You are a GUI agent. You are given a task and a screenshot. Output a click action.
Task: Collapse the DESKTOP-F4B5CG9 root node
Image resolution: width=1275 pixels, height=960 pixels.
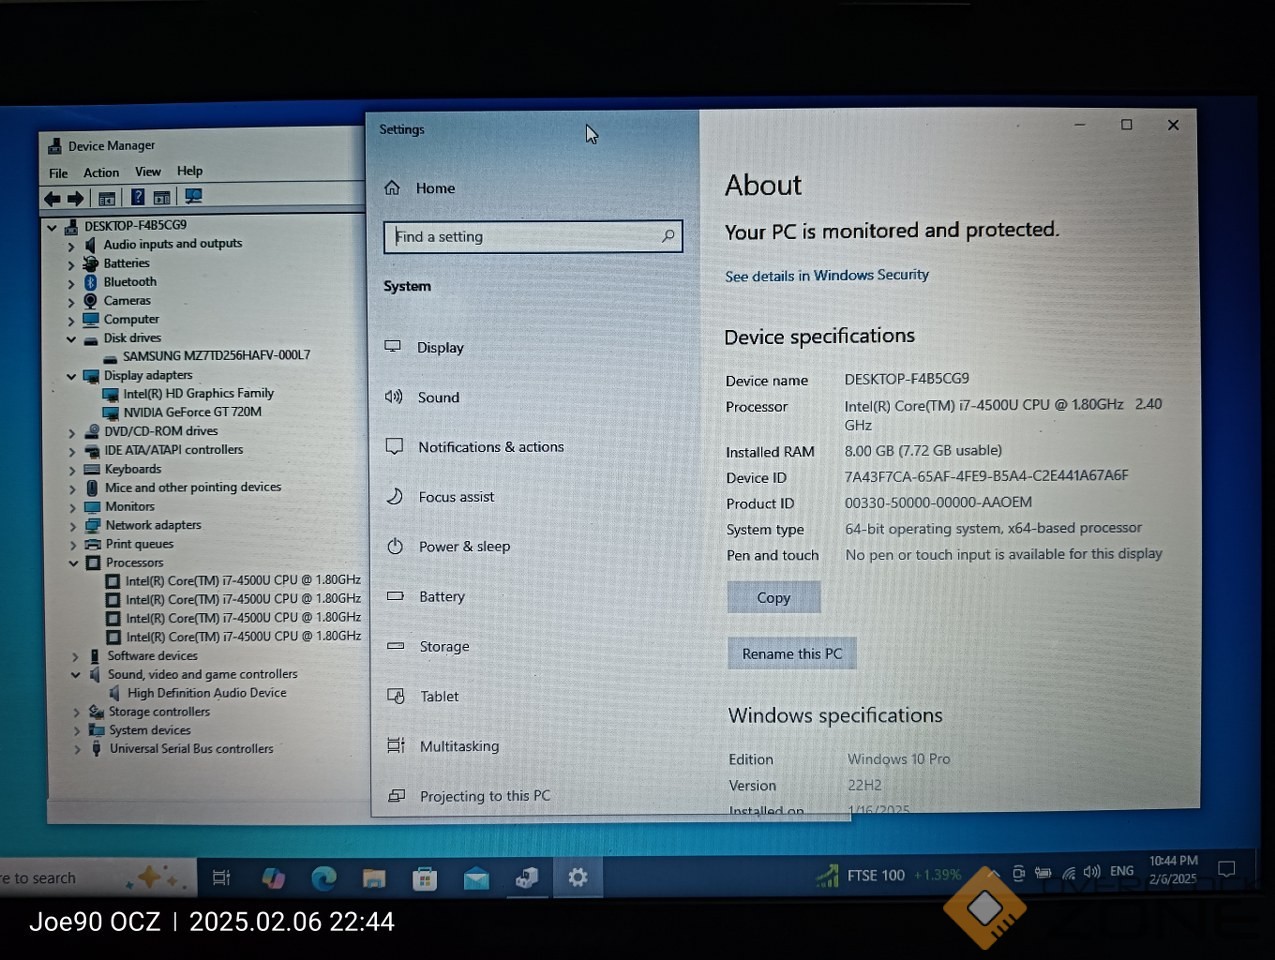51,227
